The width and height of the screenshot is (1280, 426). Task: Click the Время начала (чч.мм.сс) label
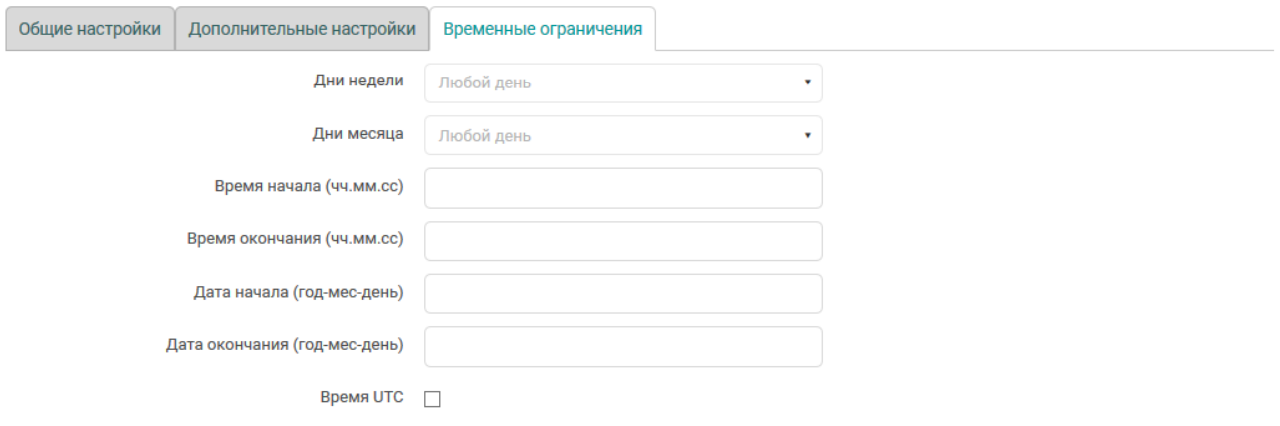point(309,187)
